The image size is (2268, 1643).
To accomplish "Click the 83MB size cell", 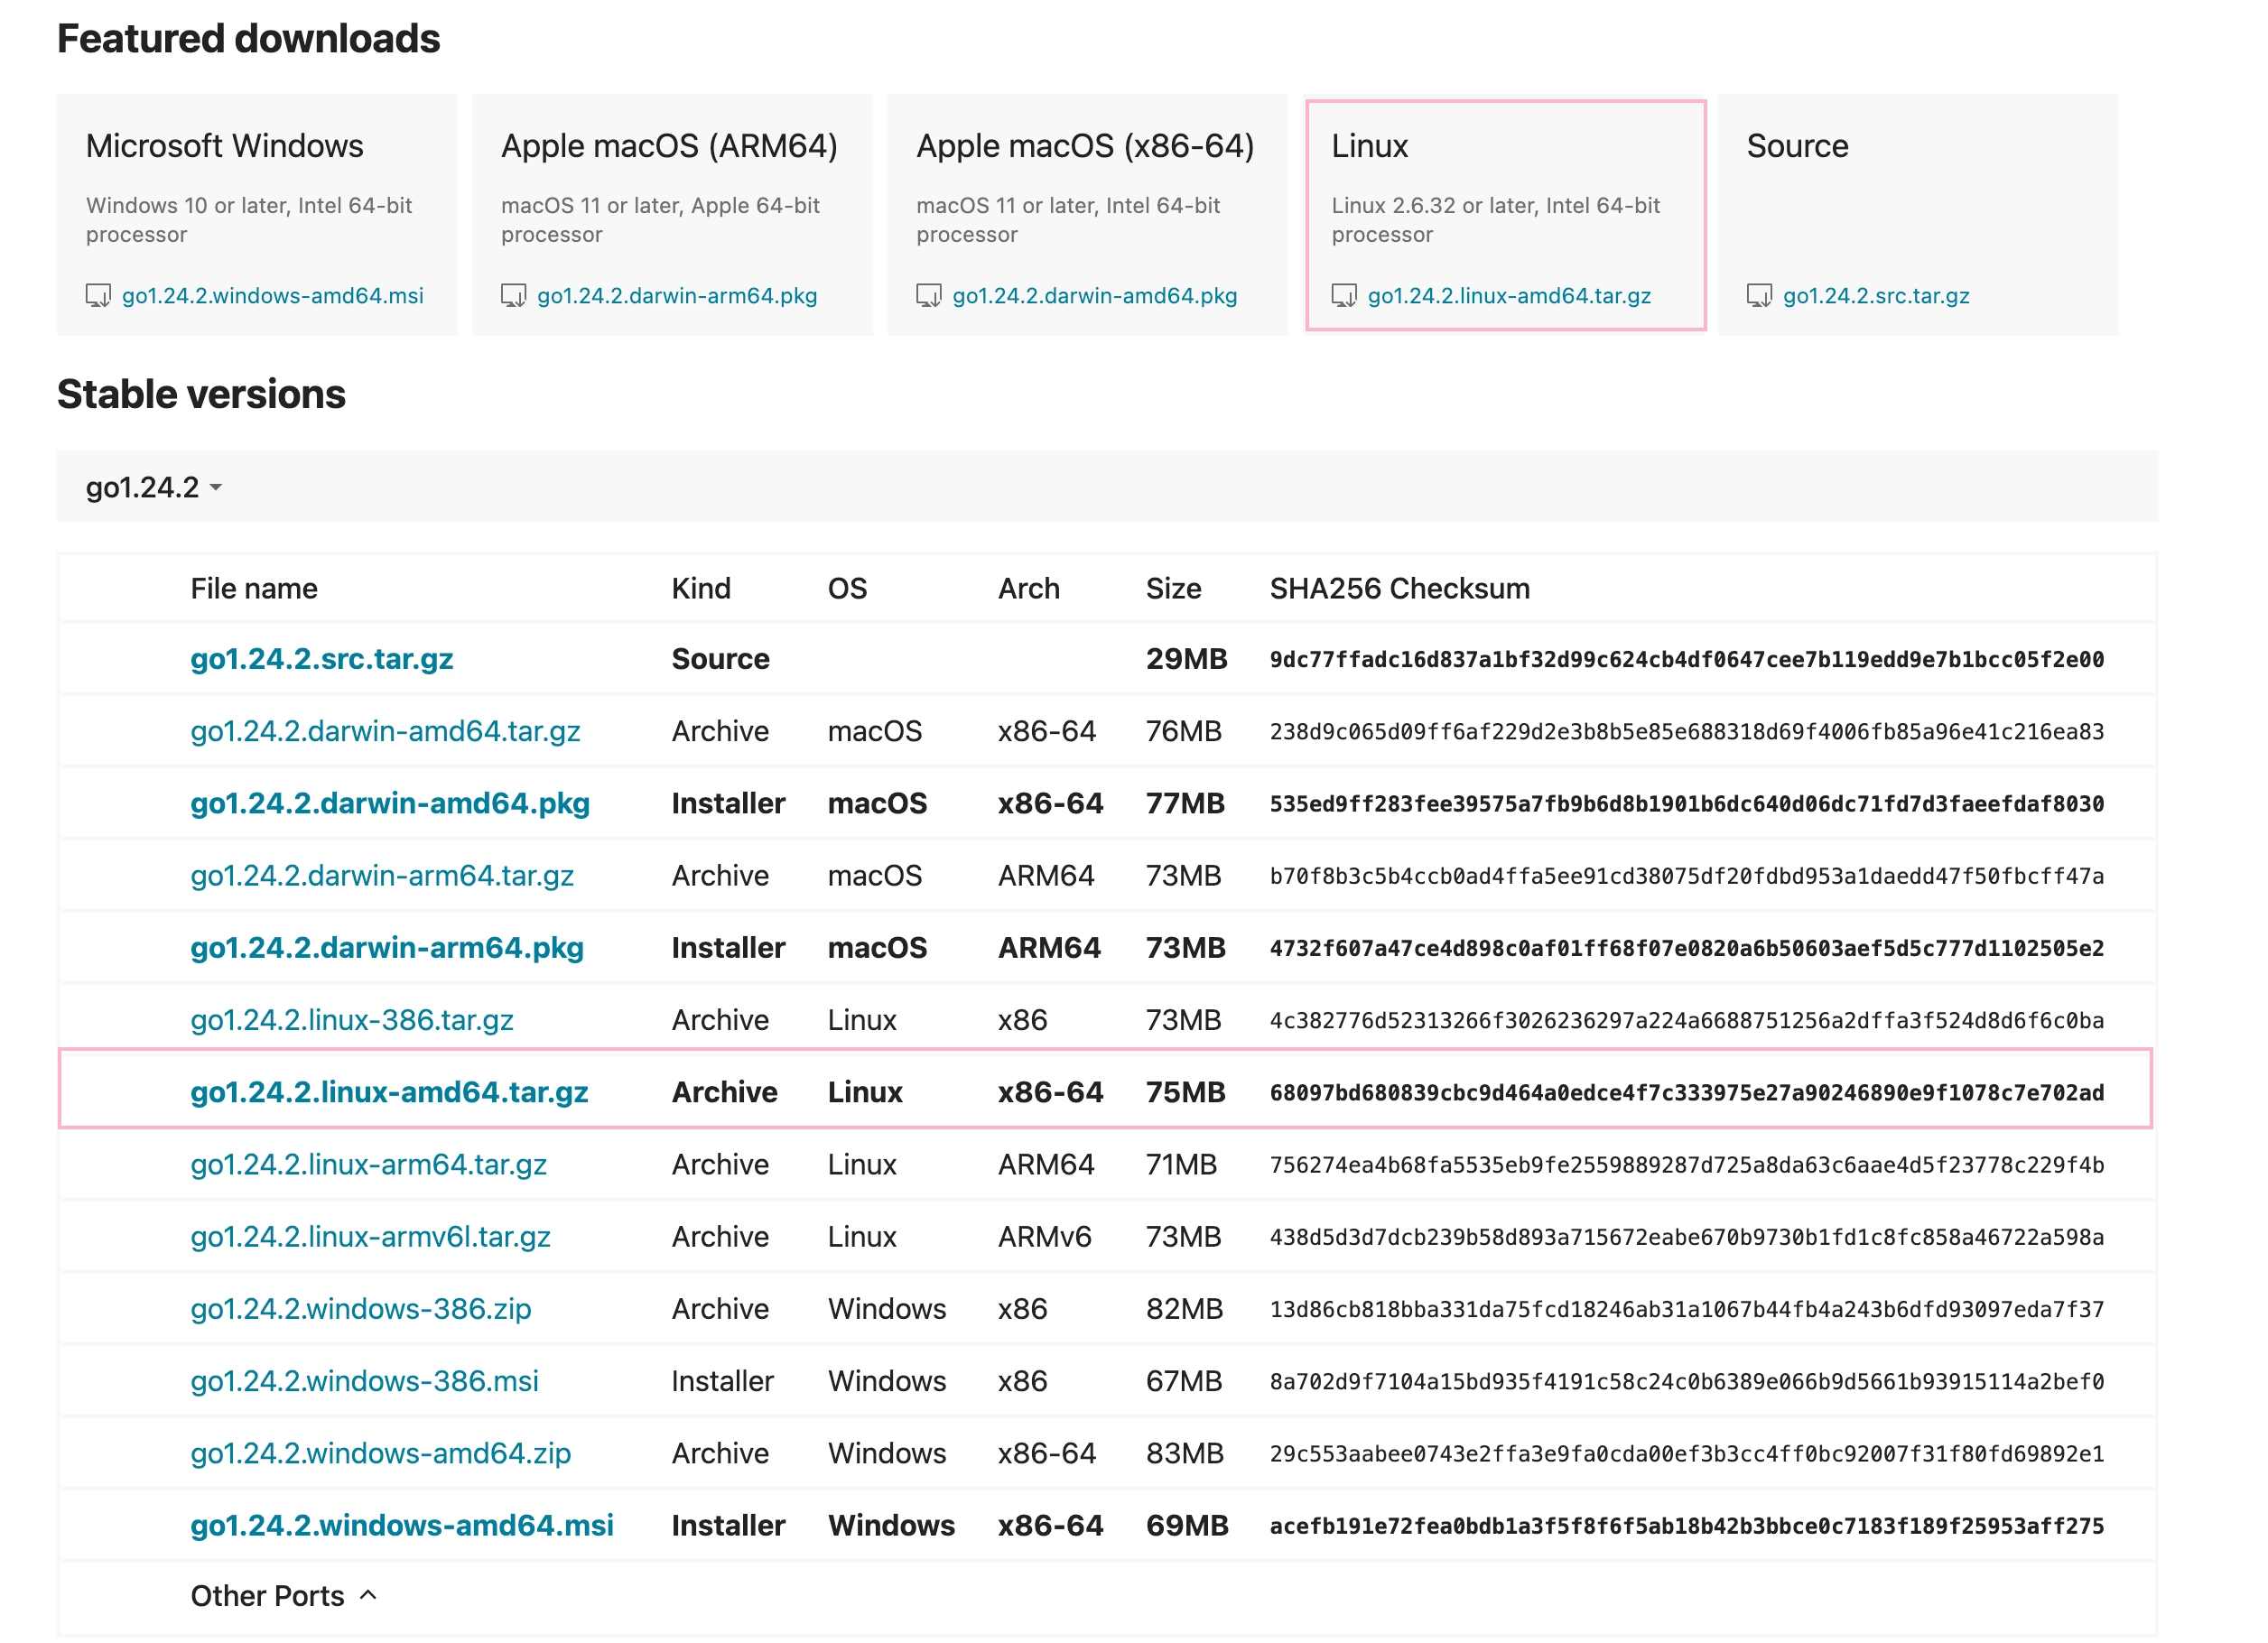I will (x=1184, y=1453).
